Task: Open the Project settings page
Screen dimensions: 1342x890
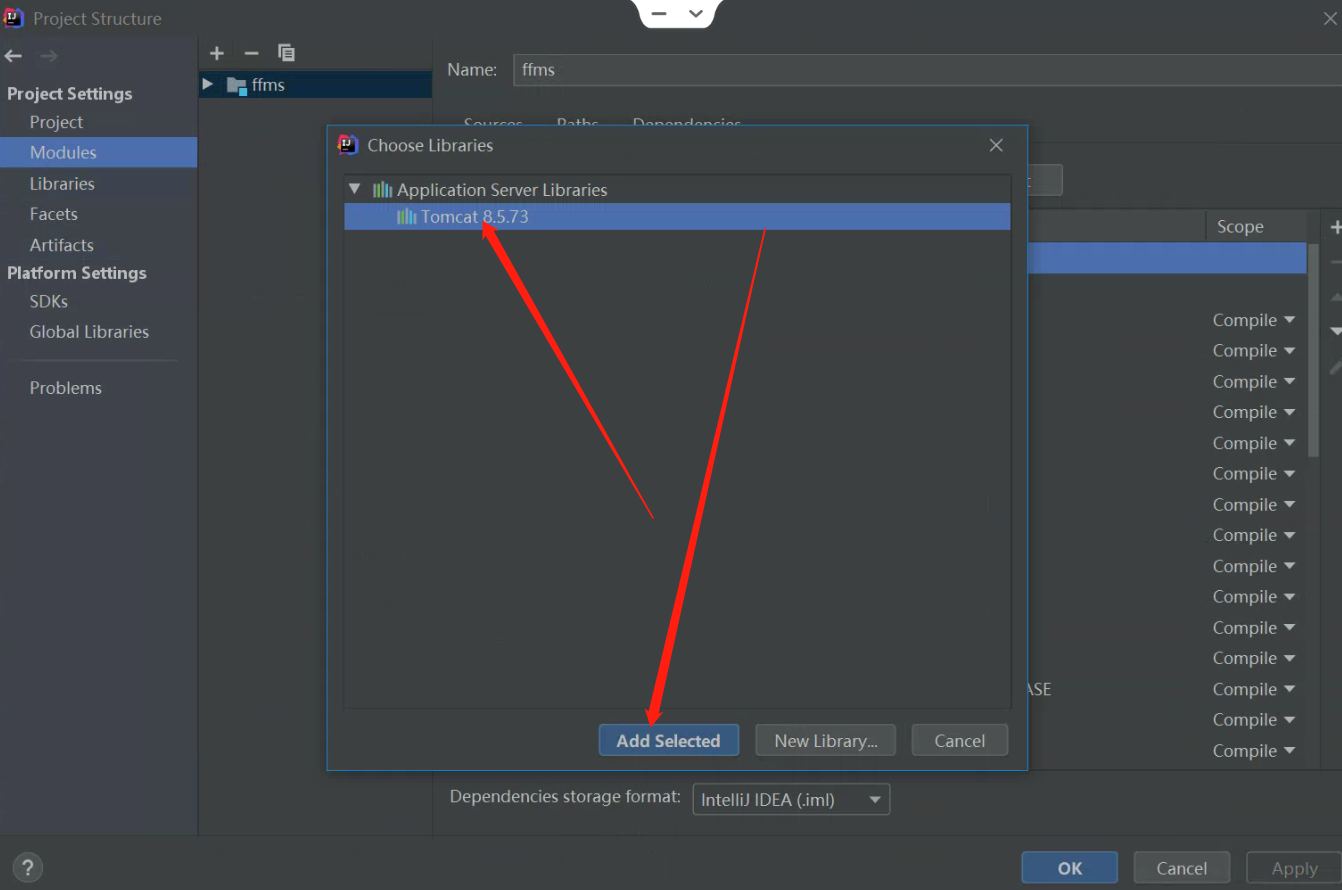Action: click(x=56, y=122)
